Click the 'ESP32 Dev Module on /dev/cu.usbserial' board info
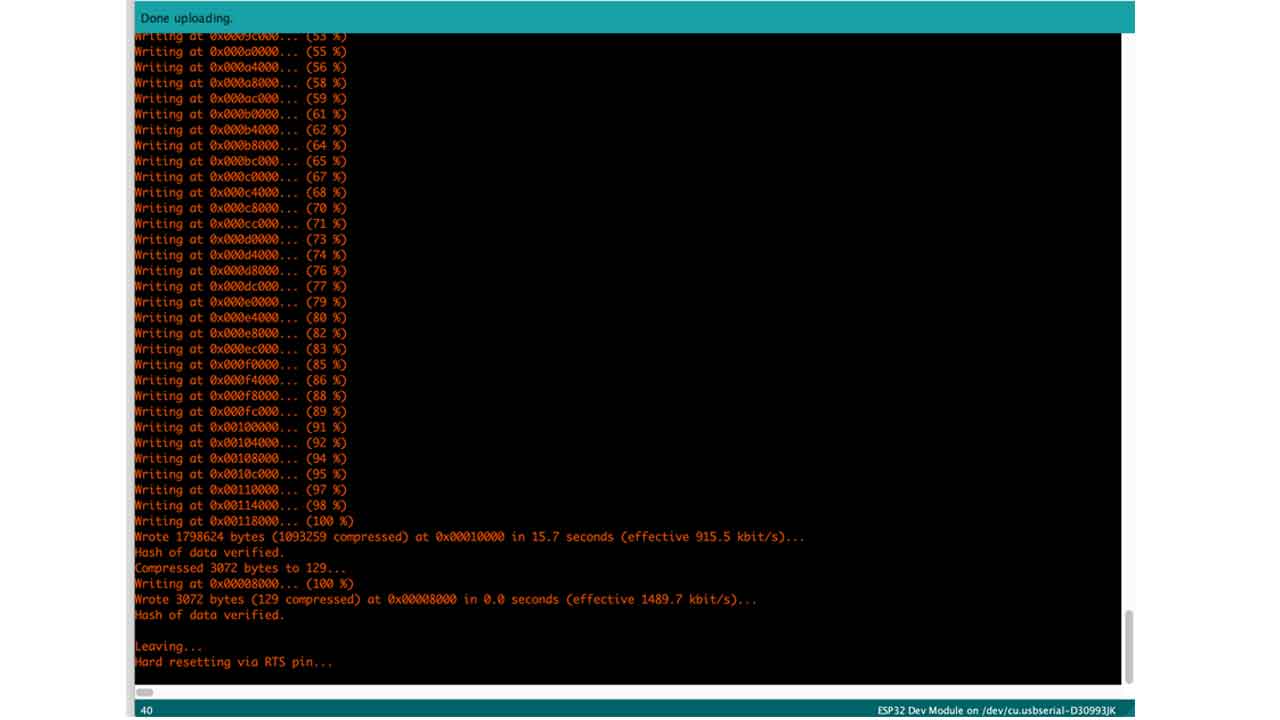 (x=996, y=710)
